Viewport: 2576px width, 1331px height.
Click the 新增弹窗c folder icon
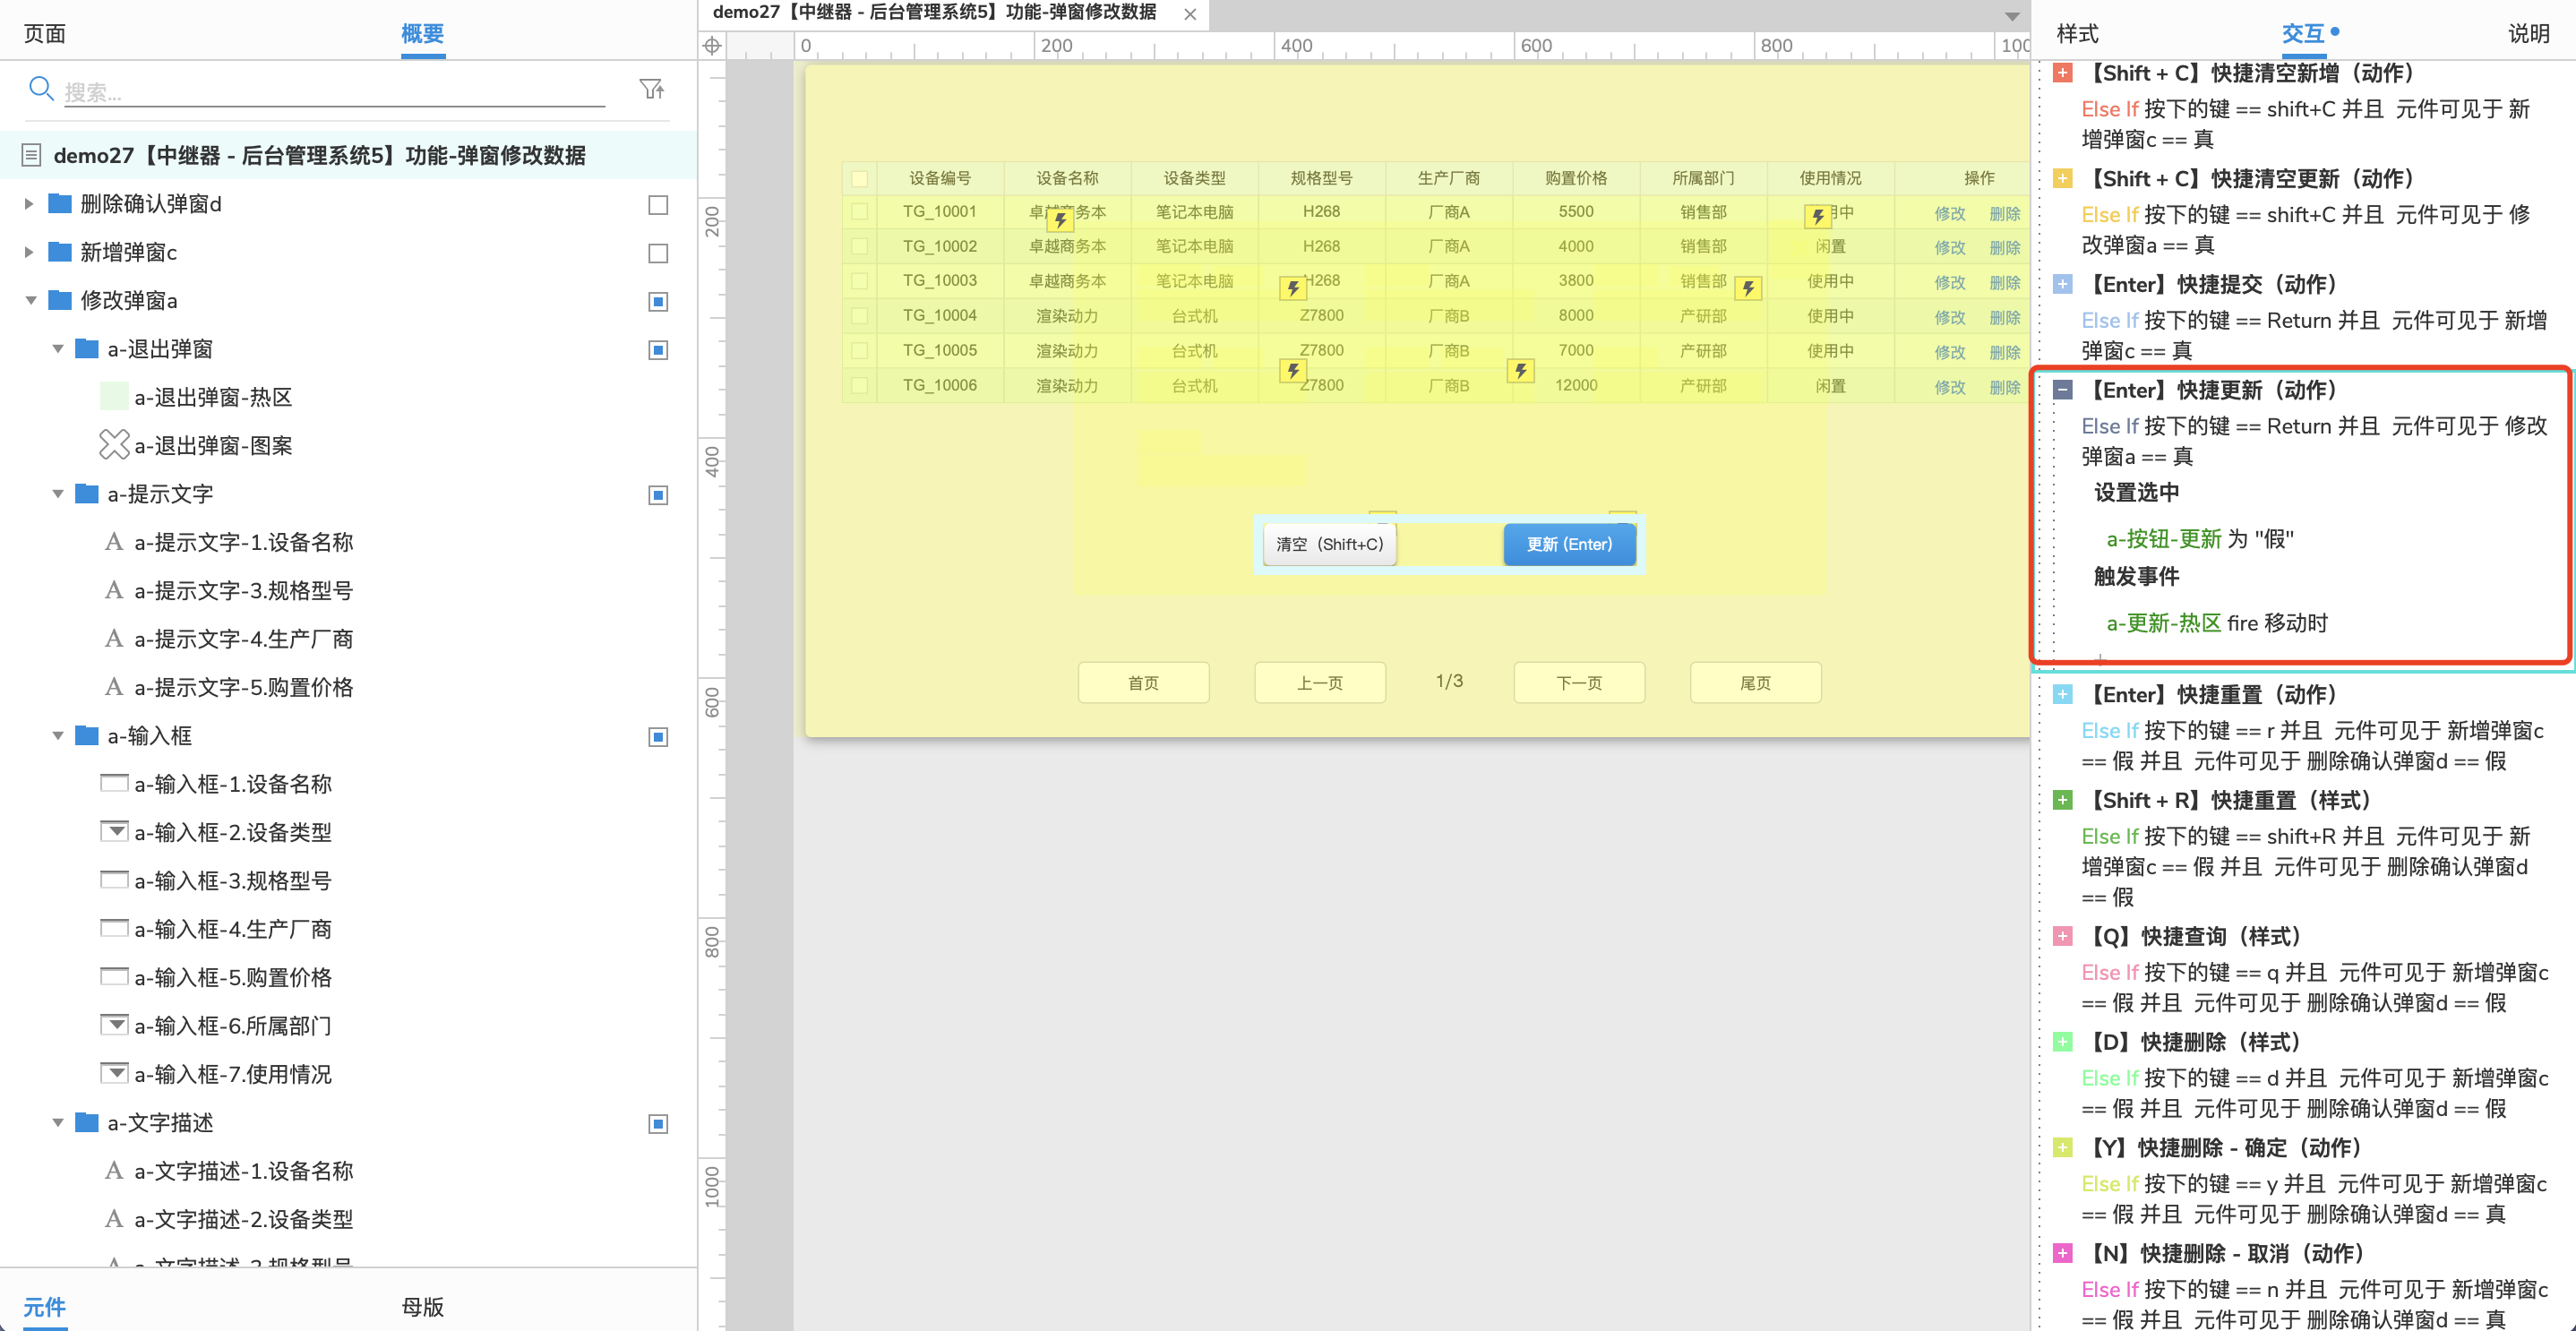(60, 252)
